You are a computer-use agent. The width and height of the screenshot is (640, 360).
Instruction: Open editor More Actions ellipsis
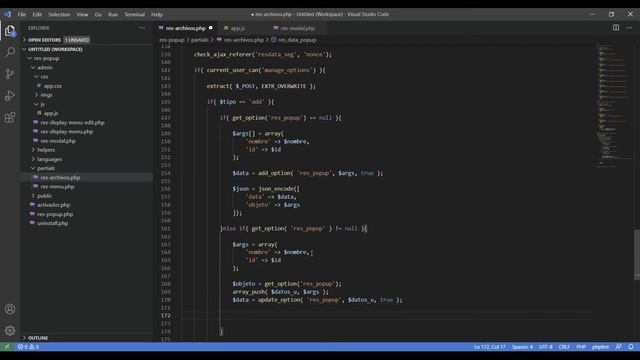tap(629, 28)
